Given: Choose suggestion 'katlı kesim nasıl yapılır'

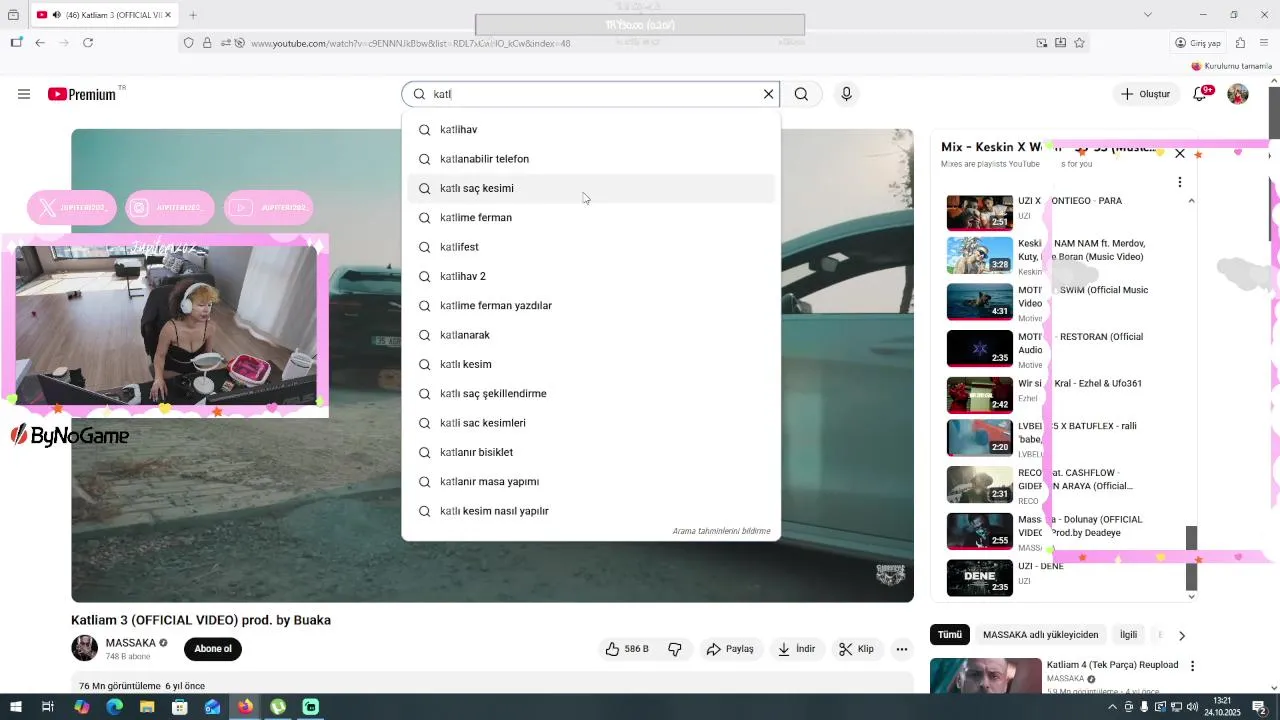Looking at the screenshot, I should pos(591,511).
